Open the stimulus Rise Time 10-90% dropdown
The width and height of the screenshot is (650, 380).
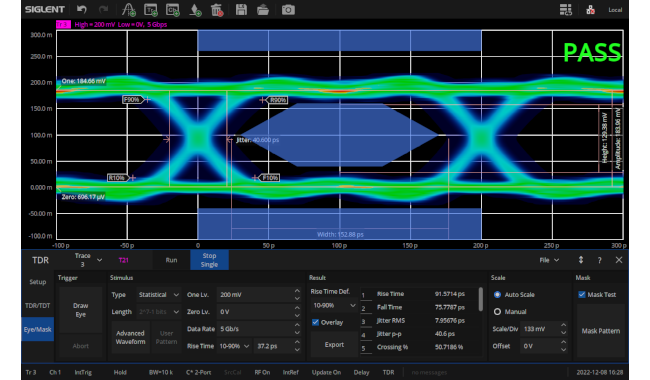pyautogui.click(x=235, y=346)
